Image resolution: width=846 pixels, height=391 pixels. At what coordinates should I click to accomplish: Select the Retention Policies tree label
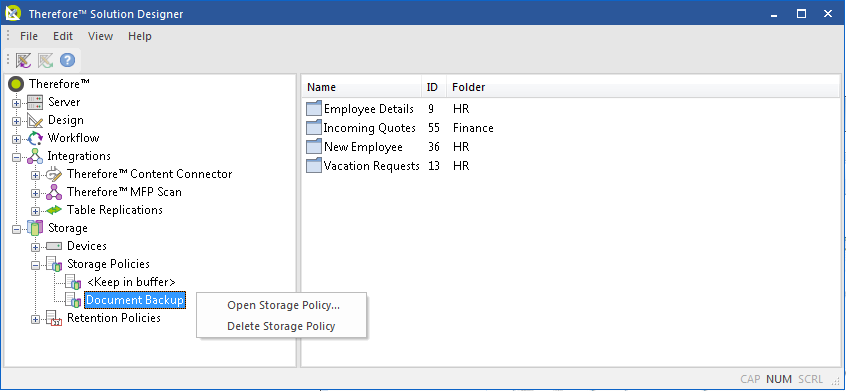[114, 318]
